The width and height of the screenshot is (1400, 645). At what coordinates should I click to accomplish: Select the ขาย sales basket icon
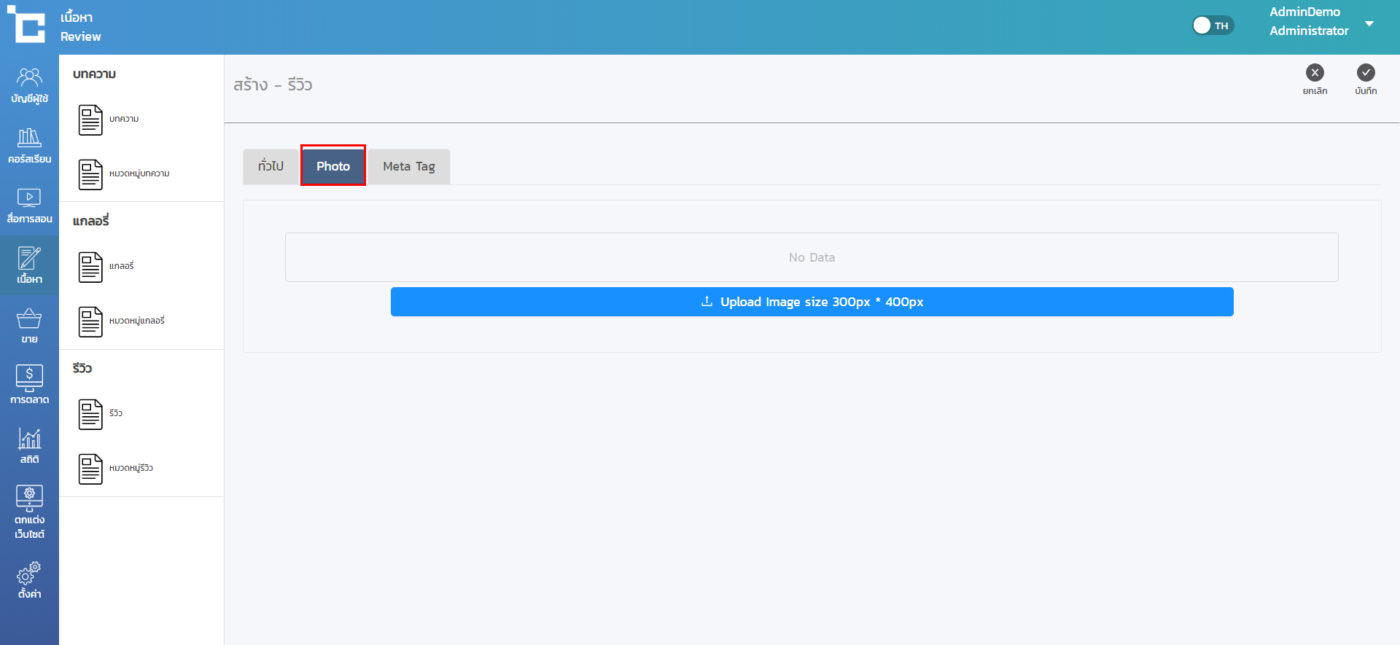[29, 325]
